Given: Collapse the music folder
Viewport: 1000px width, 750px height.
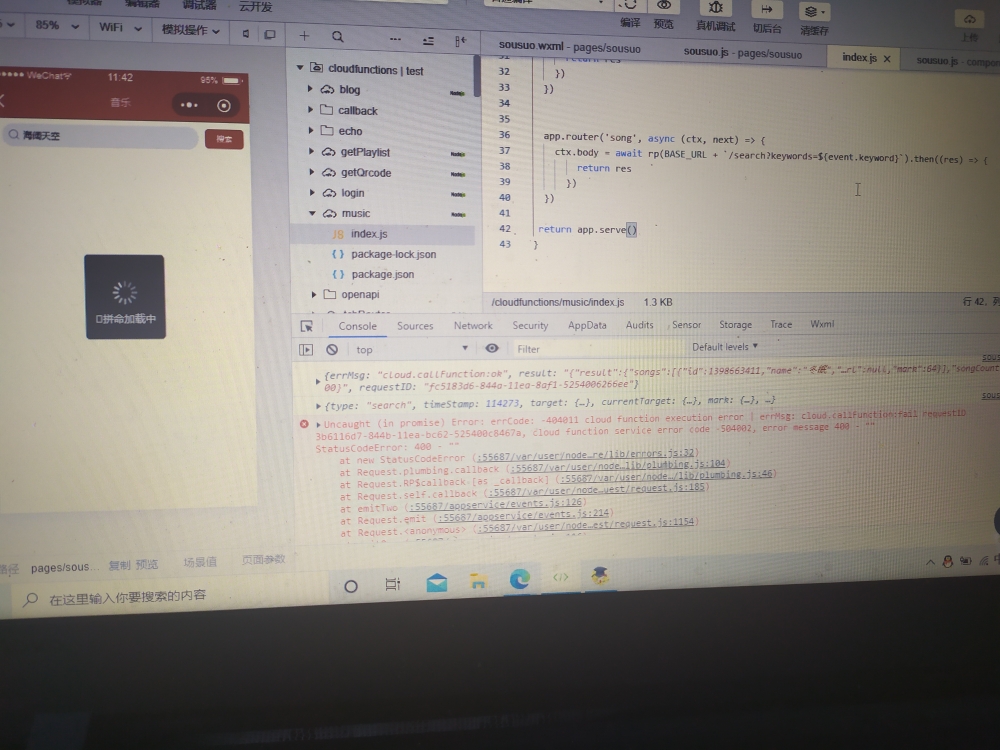Looking at the screenshot, I should coord(312,213).
